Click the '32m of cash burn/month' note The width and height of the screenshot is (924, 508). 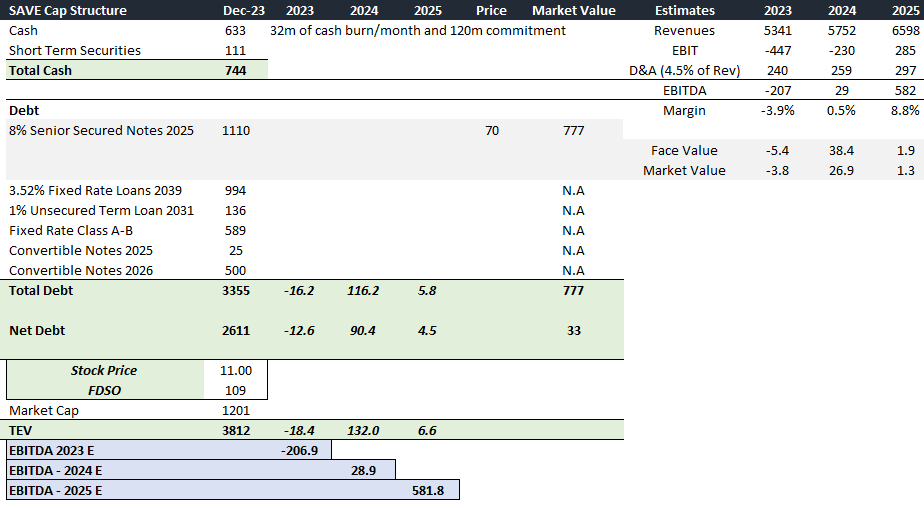tap(417, 31)
